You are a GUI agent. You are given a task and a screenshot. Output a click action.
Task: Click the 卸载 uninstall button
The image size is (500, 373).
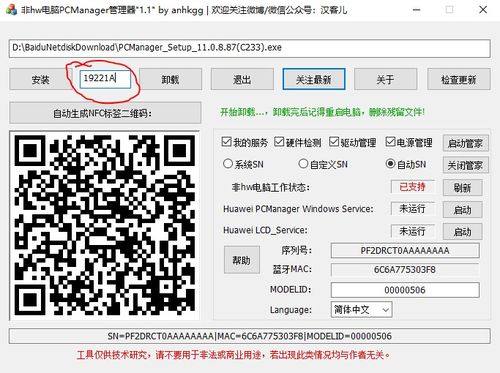click(x=170, y=79)
